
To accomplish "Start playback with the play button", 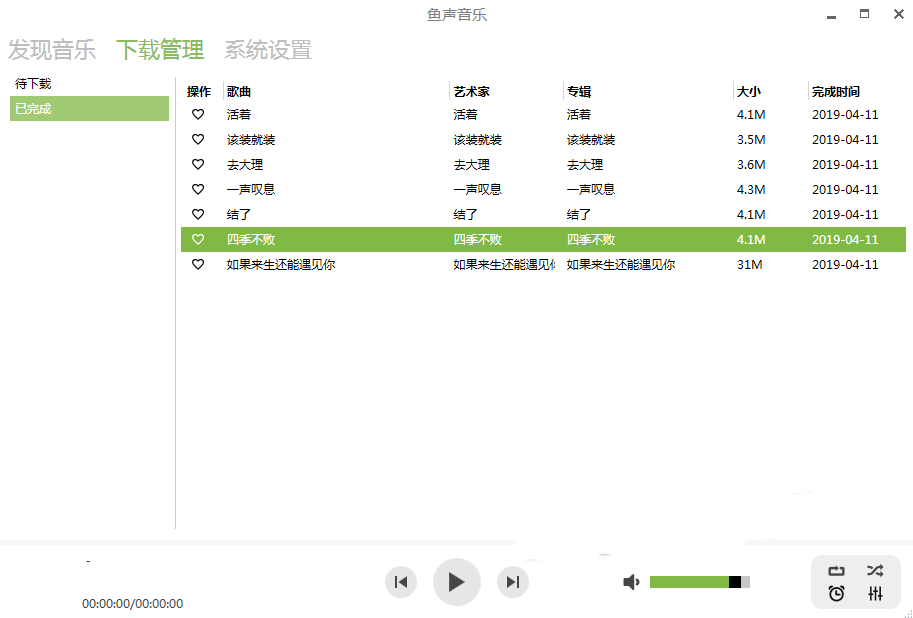I will pos(456,582).
